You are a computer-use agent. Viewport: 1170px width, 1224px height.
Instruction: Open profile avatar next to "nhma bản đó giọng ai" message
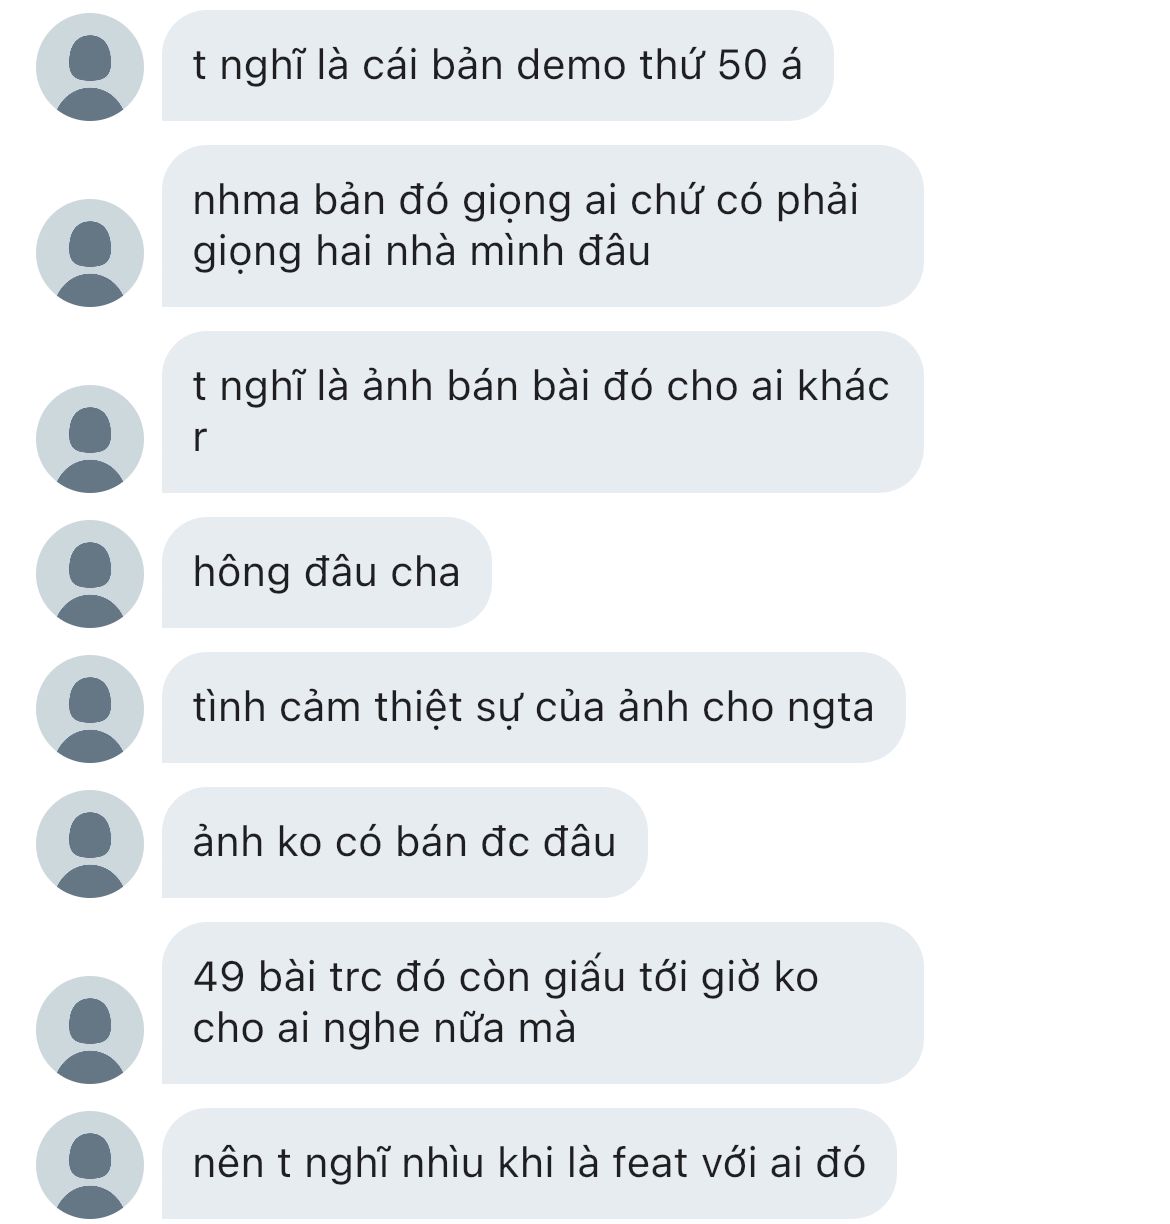pos(90,253)
